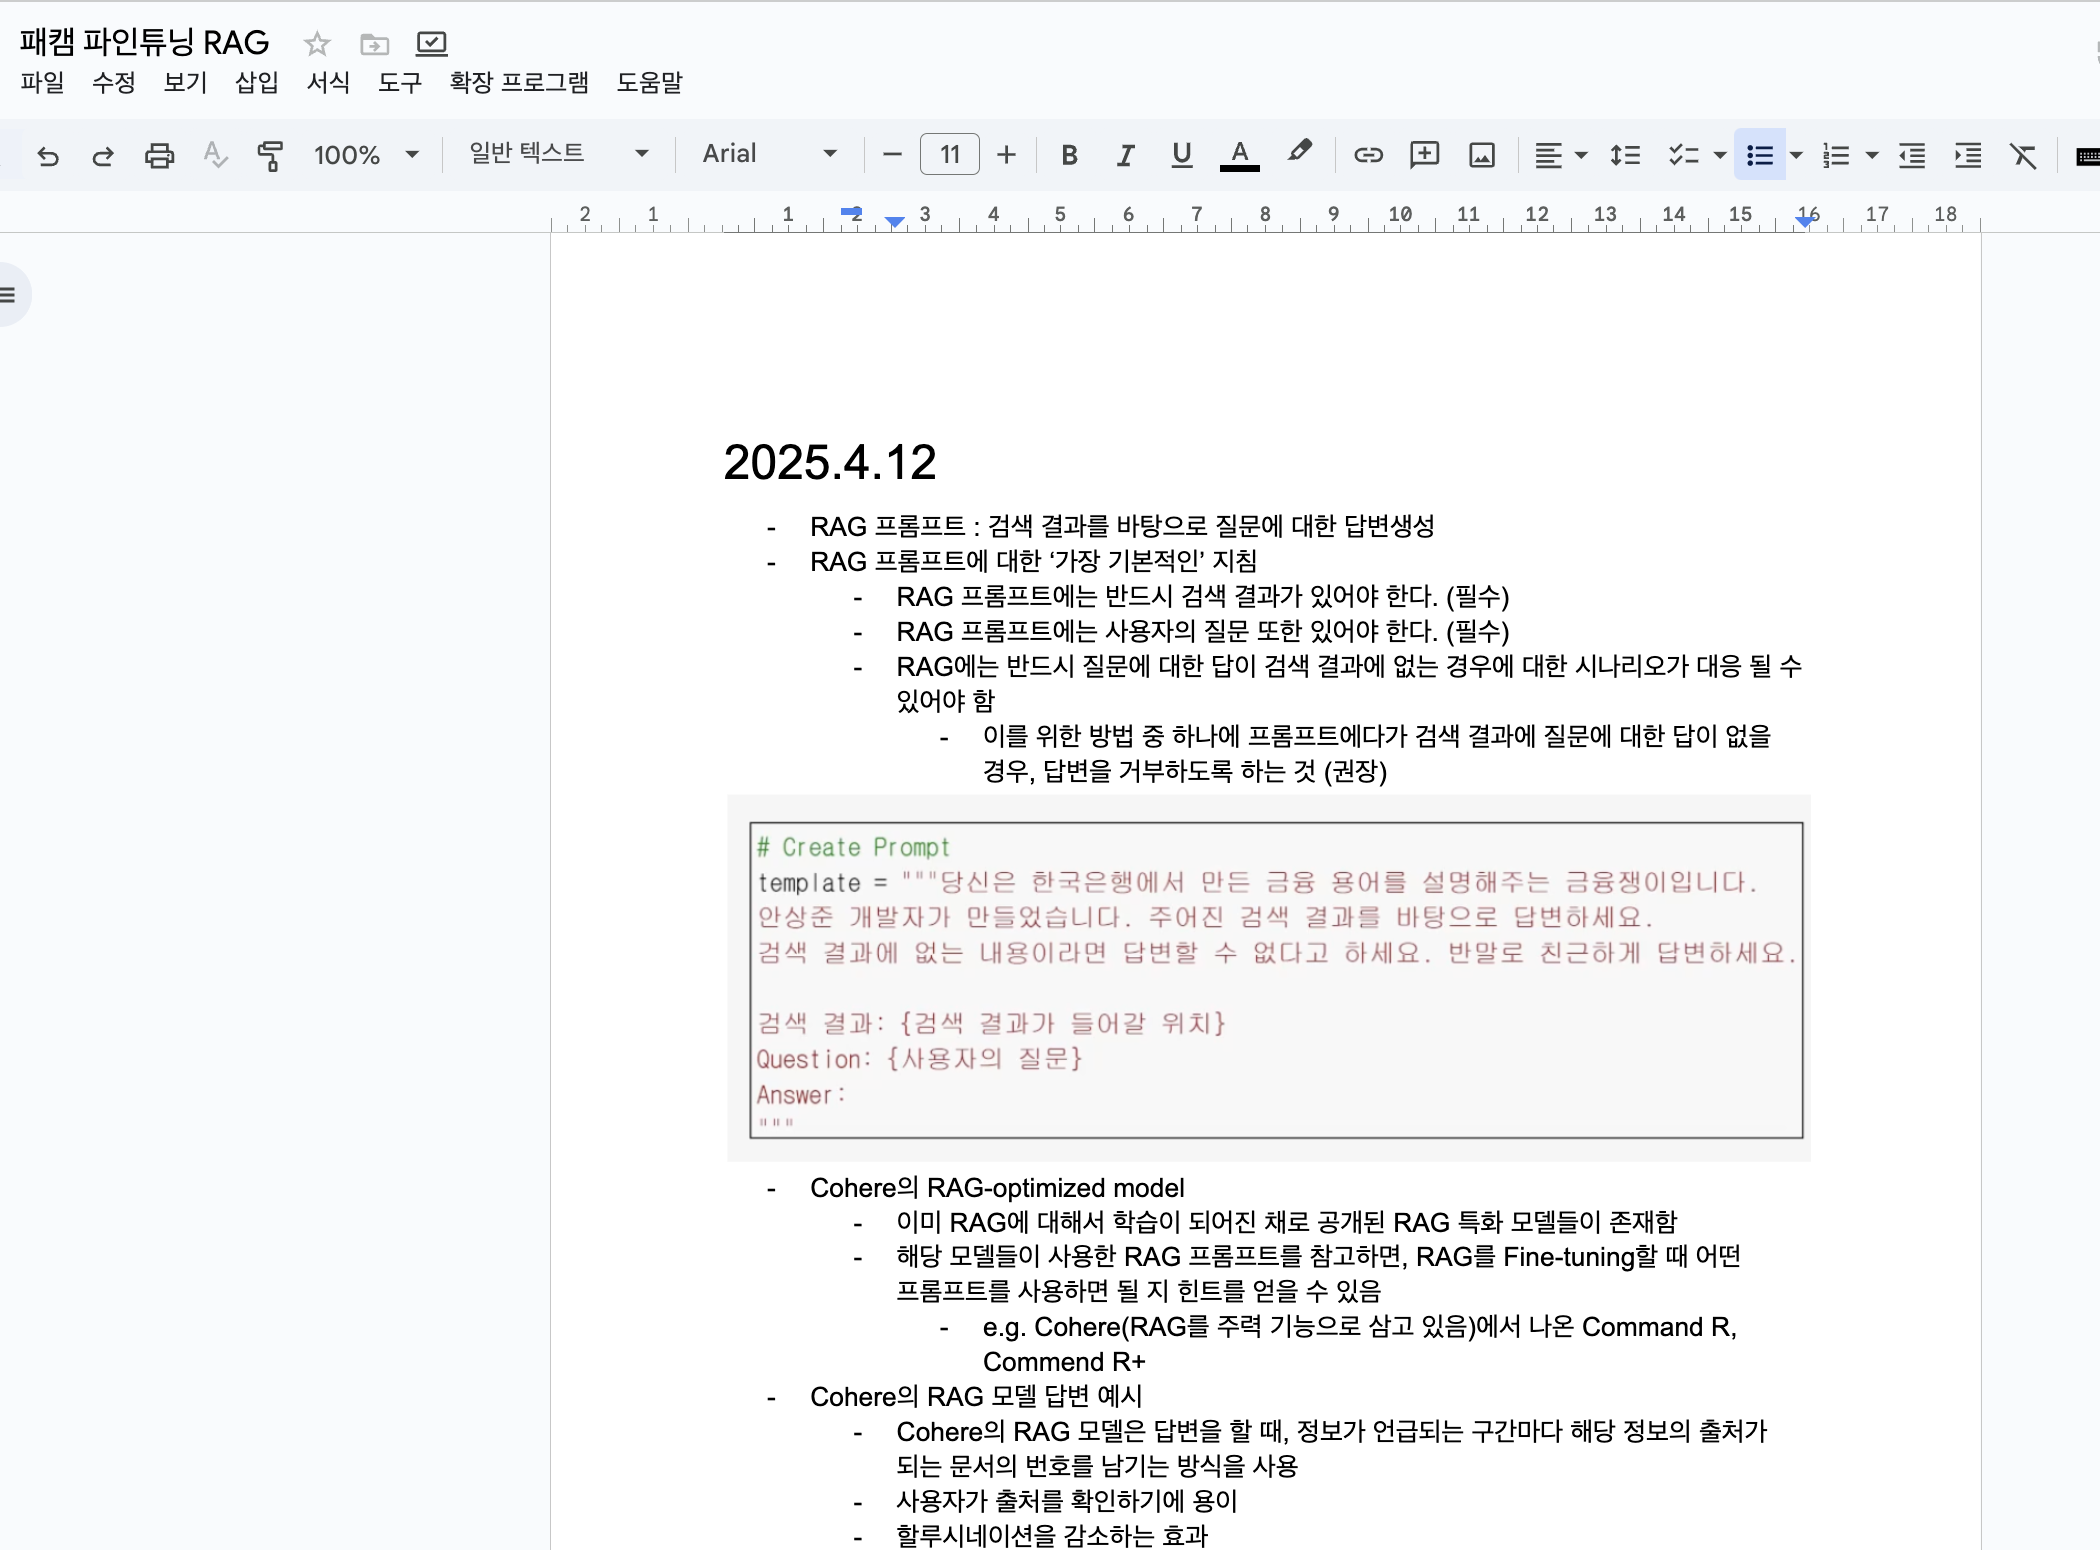Clear the text formatting

point(2023,155)
